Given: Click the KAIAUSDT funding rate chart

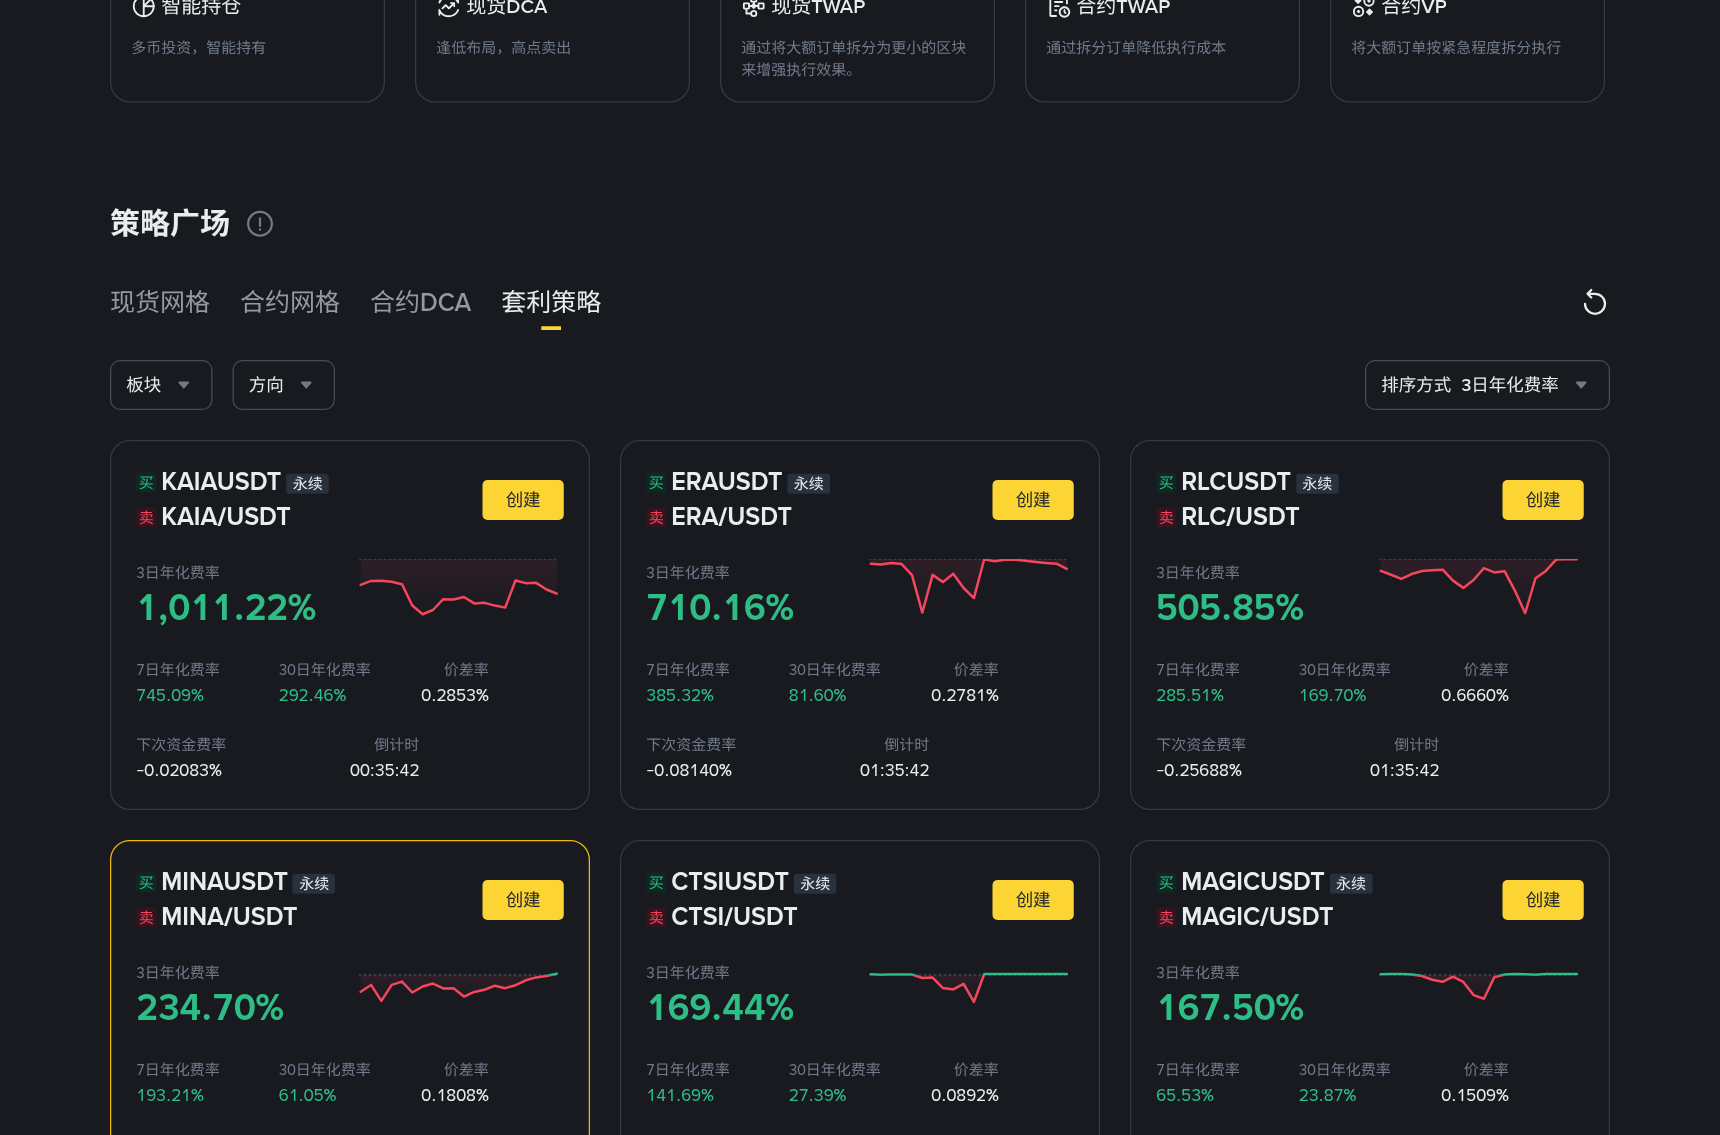Looking at the screenshot, I should tap(458, 587).
